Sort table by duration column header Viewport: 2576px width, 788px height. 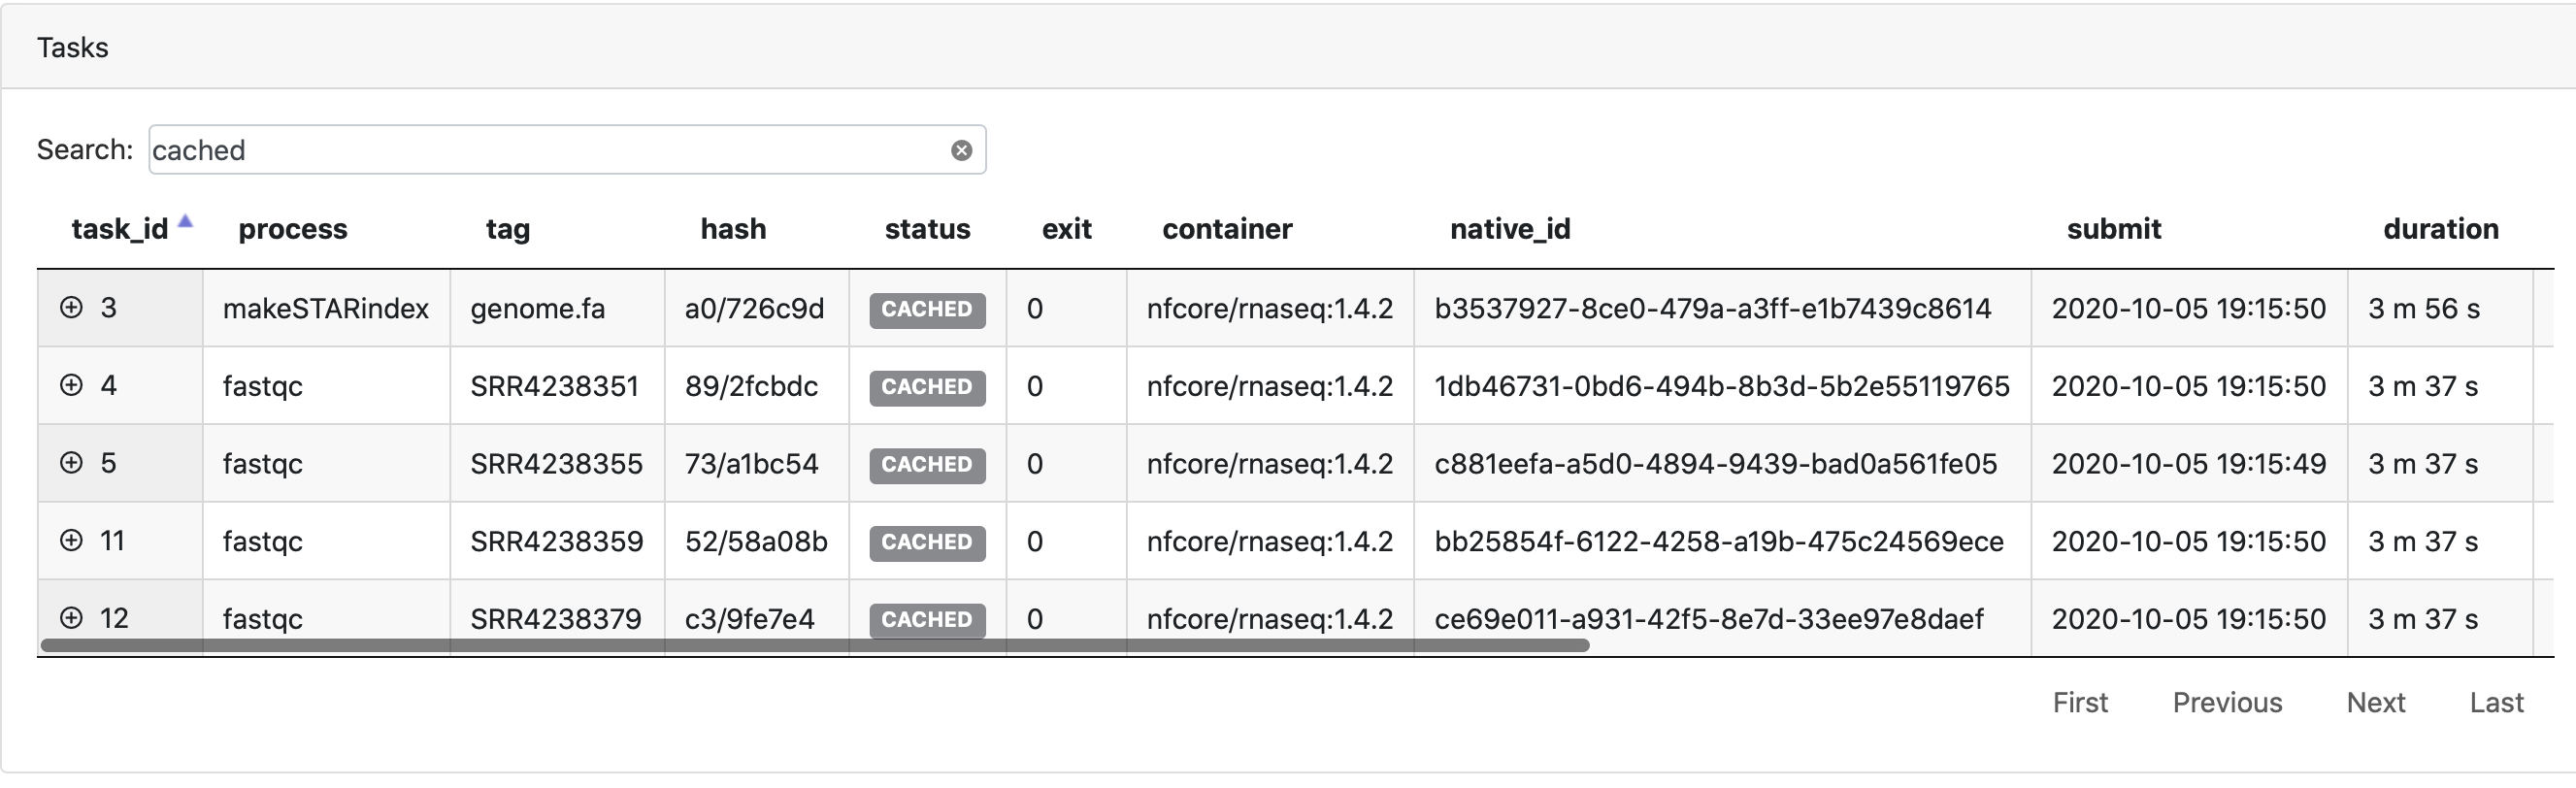2440,229
